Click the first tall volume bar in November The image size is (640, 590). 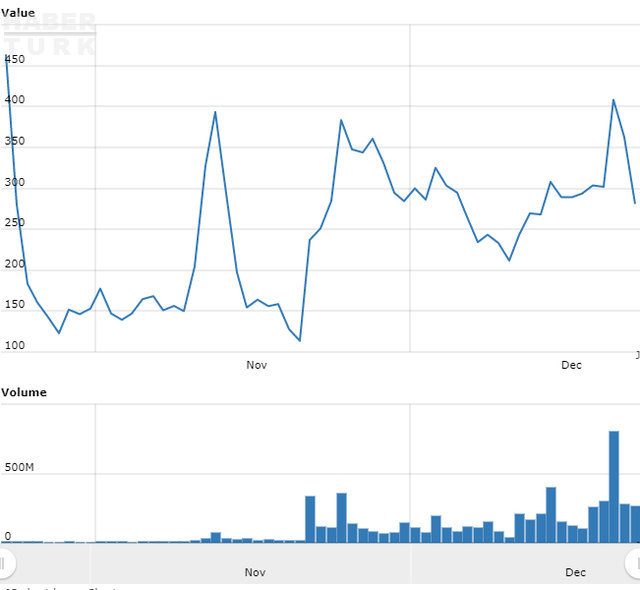tap(310, 519)
